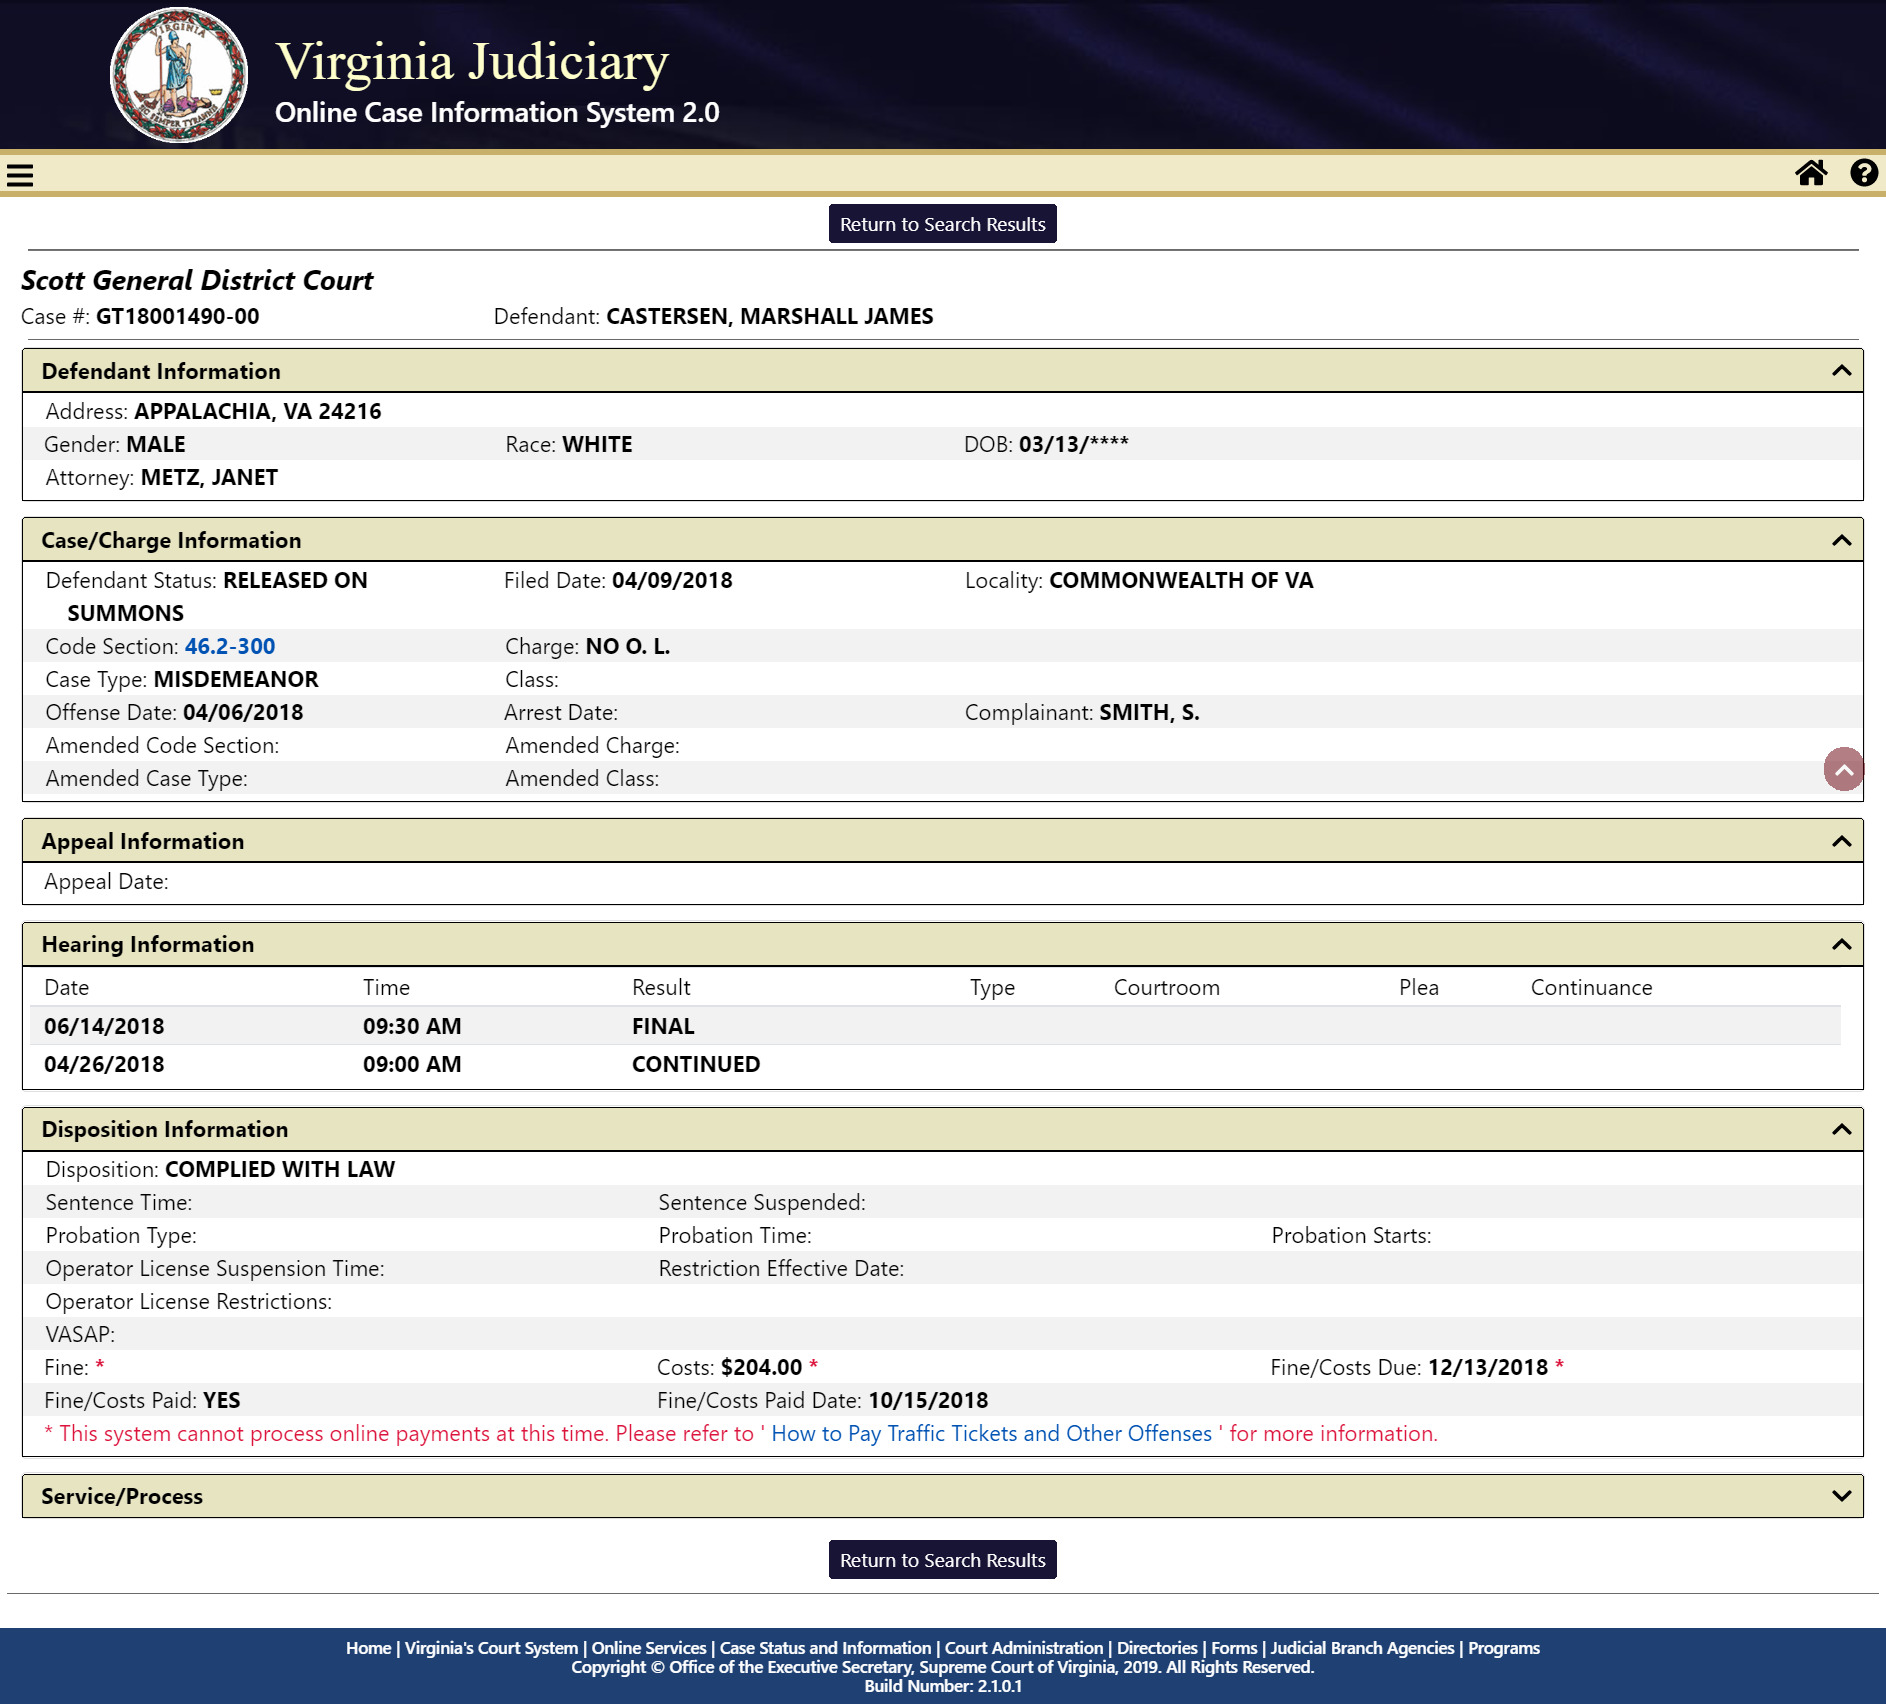Image resolution: width=1886 pixels, height=1704 pixels.
Task: Select the 06/14/2018 hearing date
Action: click(104, 1026)
